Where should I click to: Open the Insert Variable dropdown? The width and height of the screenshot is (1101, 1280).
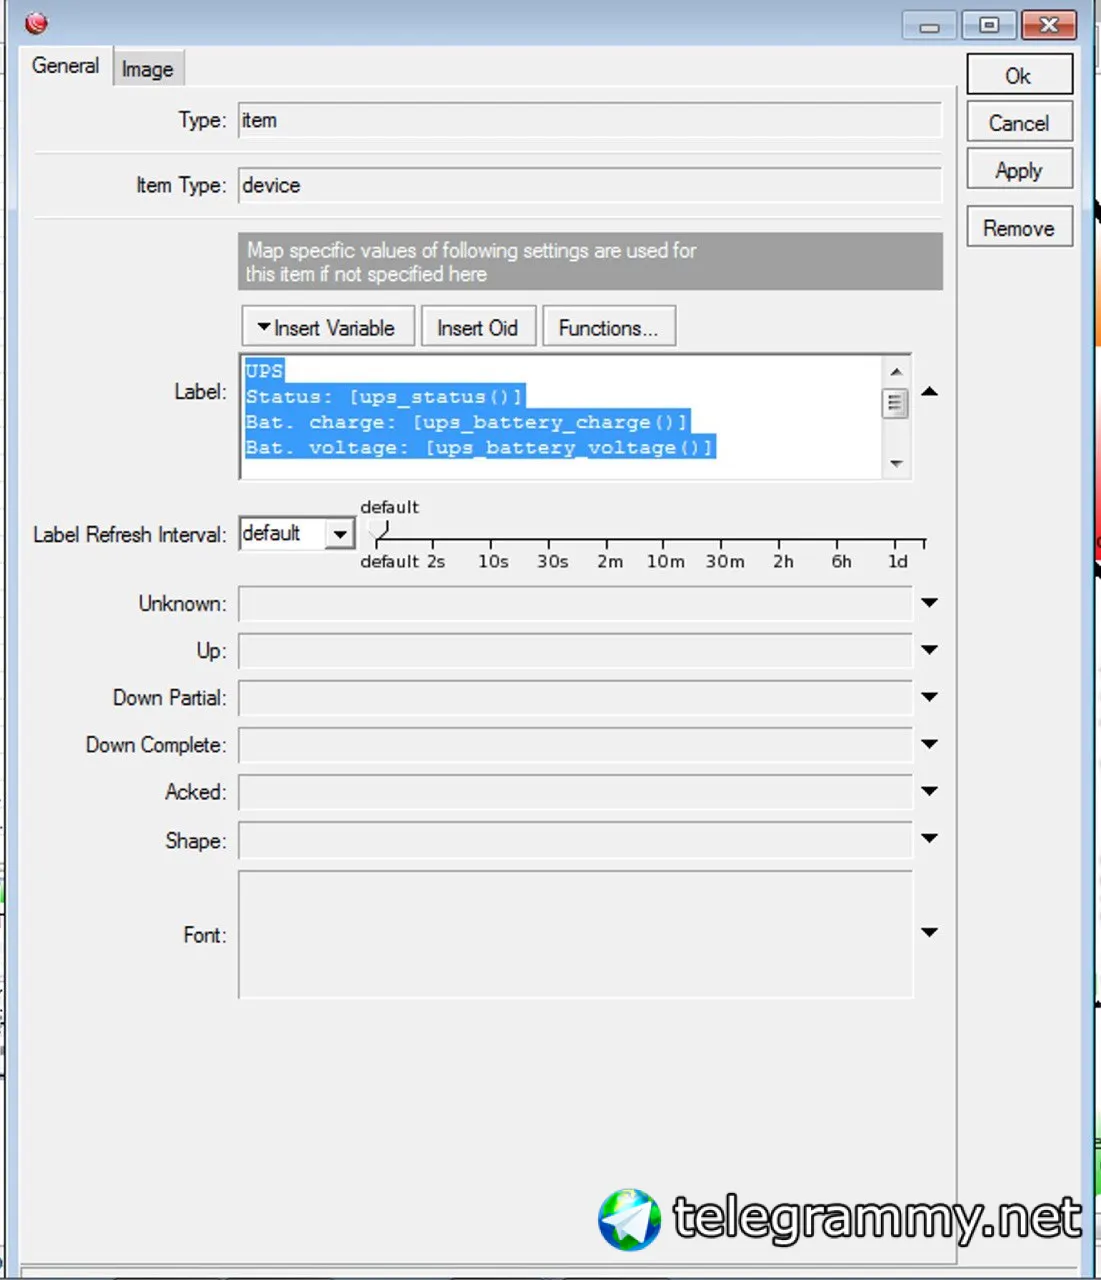pyautogui.click(x=328, y=328)
